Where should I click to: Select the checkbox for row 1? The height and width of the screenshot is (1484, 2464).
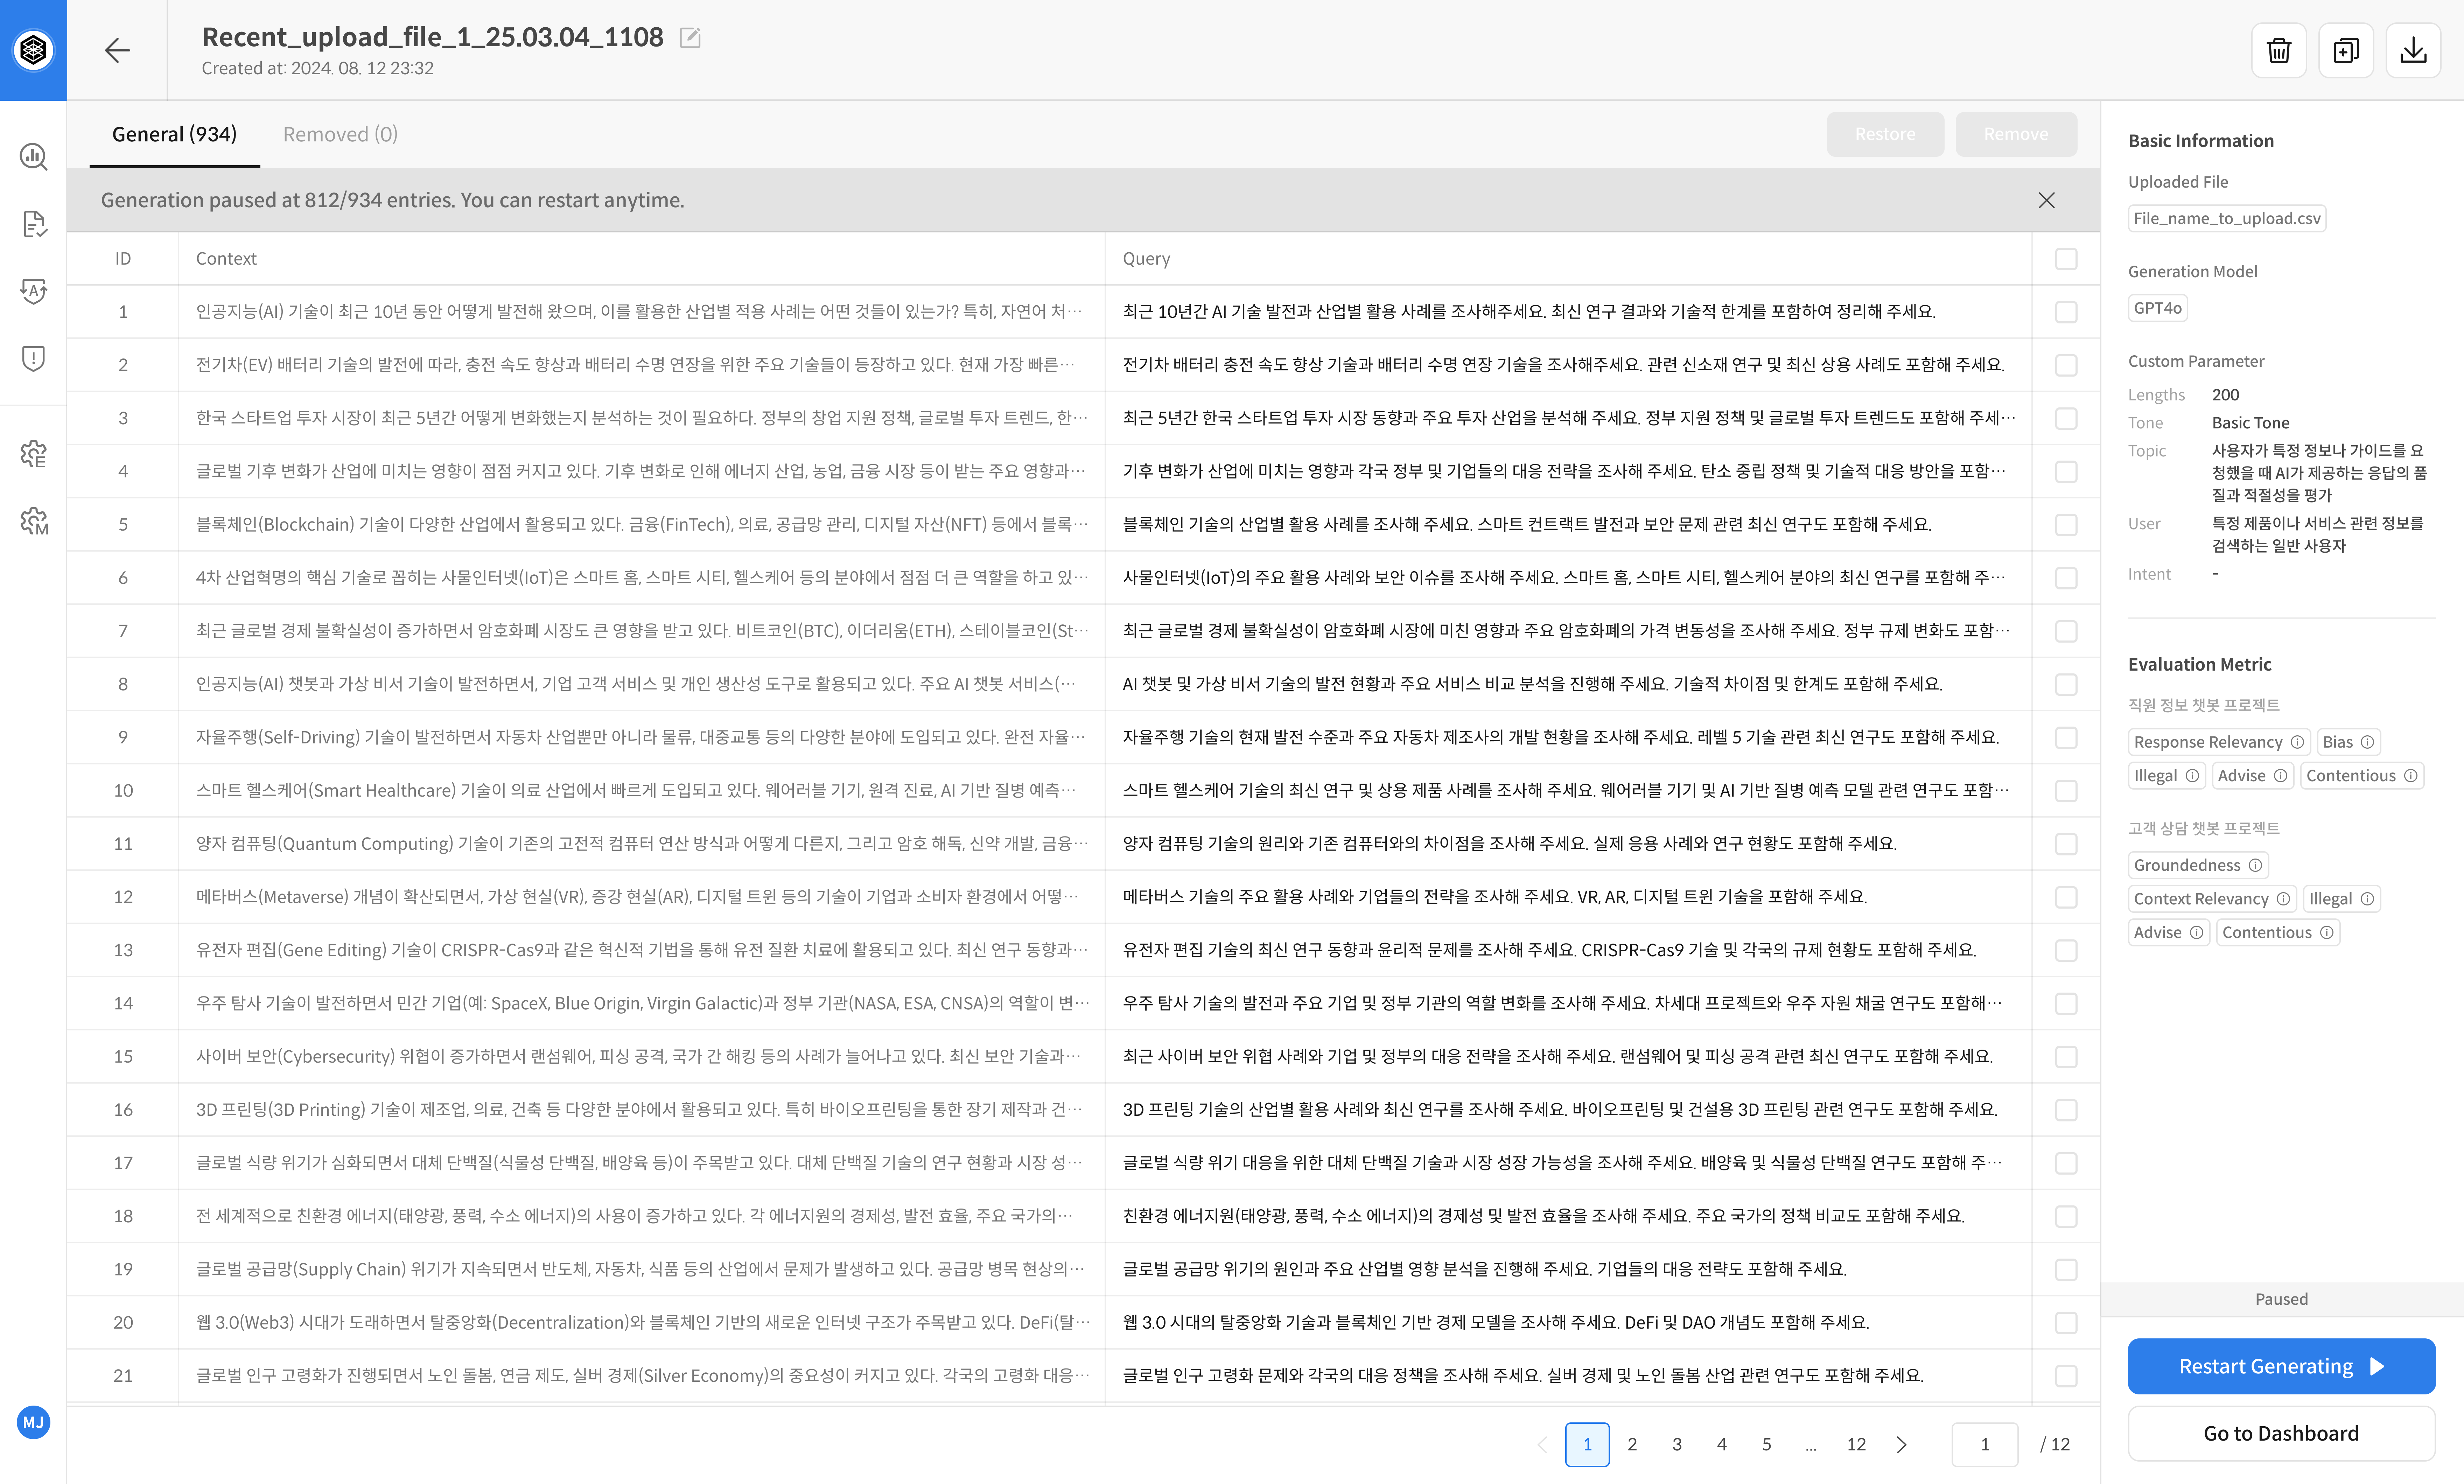point(2066,312)
